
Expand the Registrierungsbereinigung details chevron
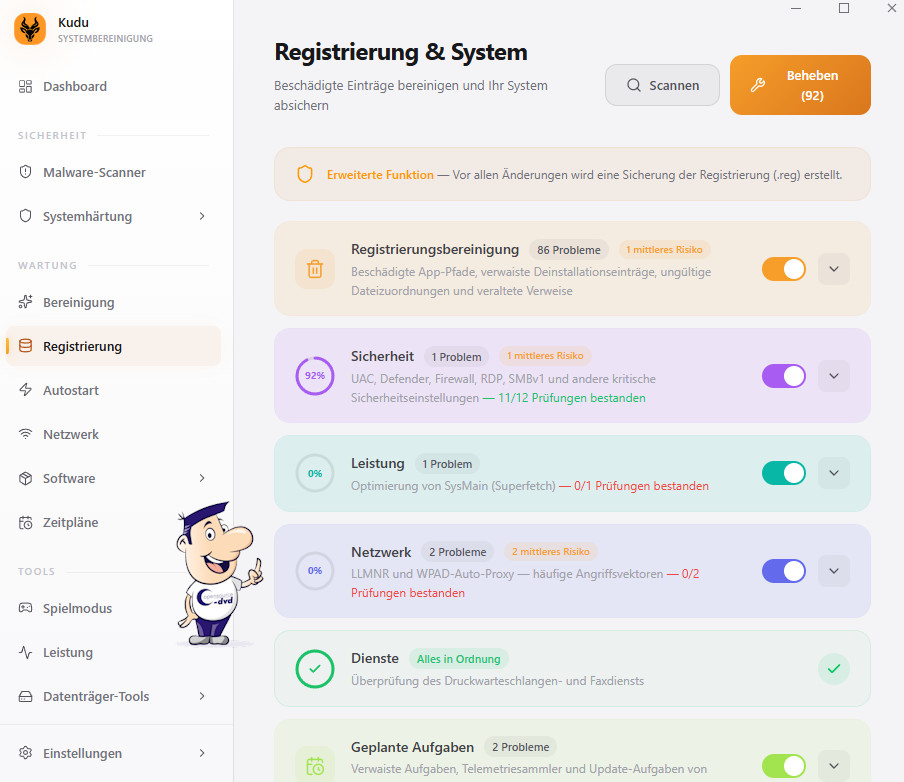(834, 269)
